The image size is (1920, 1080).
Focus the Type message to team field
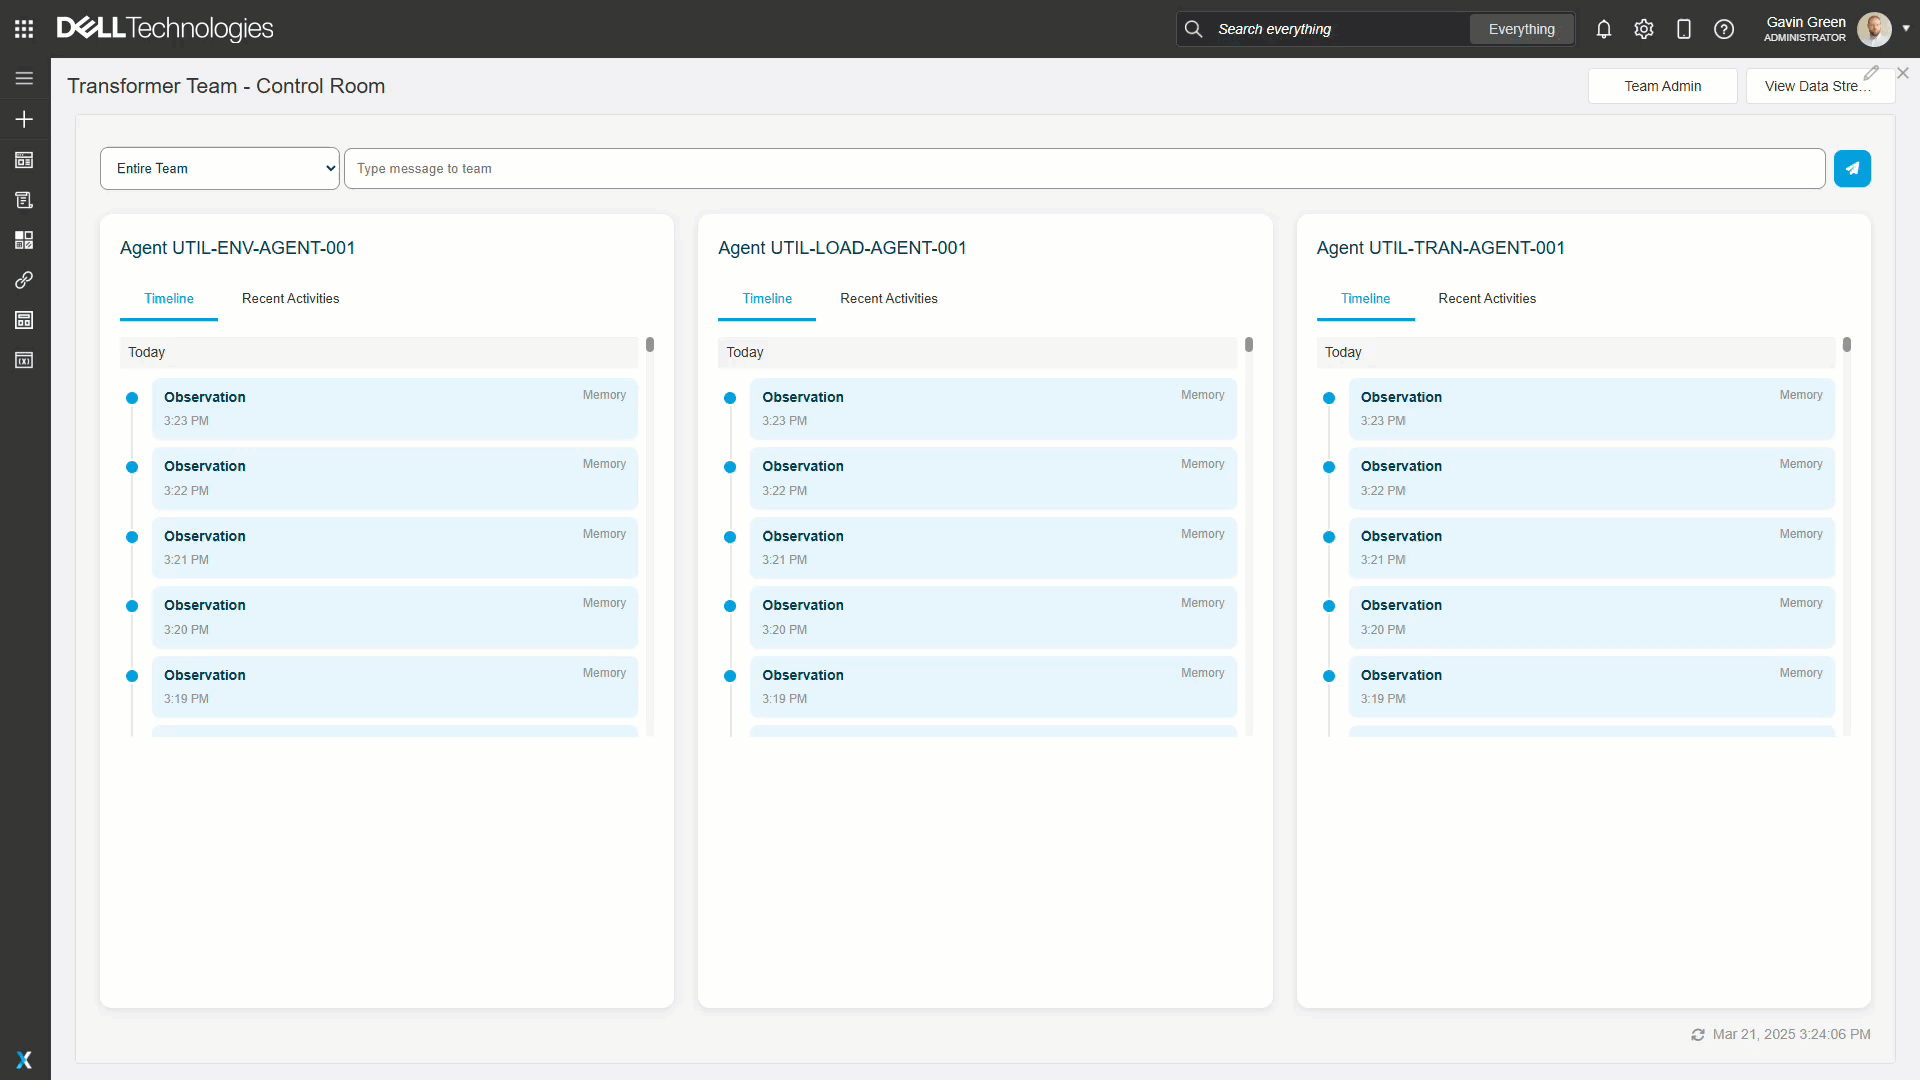coord(1084,168)
